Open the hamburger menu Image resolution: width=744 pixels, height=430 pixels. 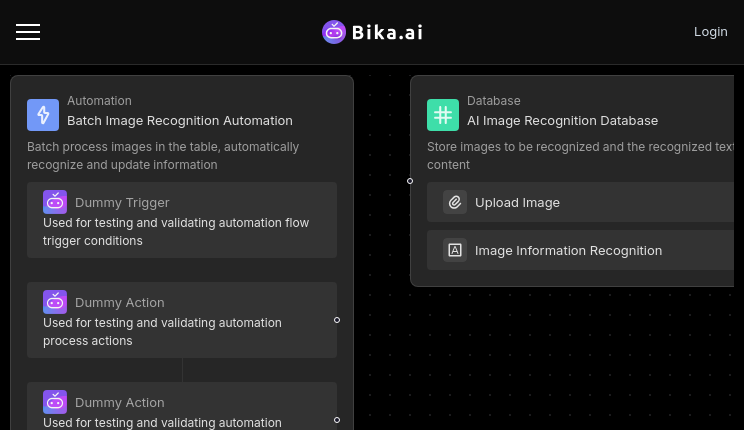28,32
